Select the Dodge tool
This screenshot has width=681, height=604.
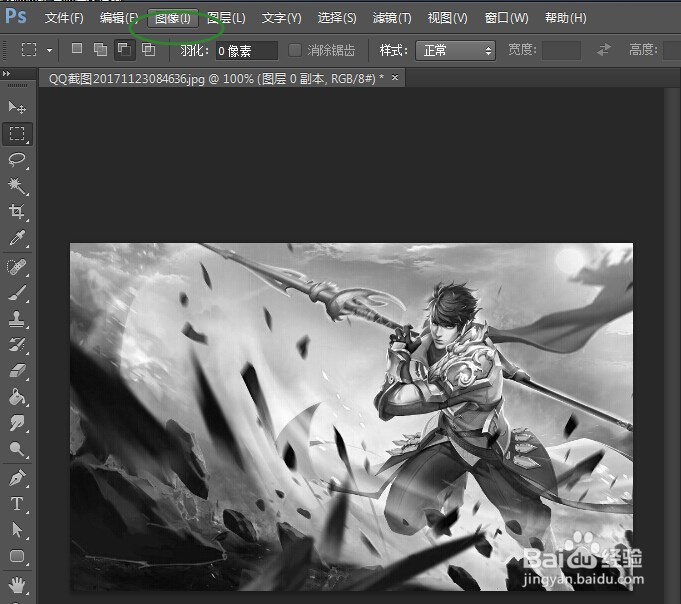click(x=17, y=449)
